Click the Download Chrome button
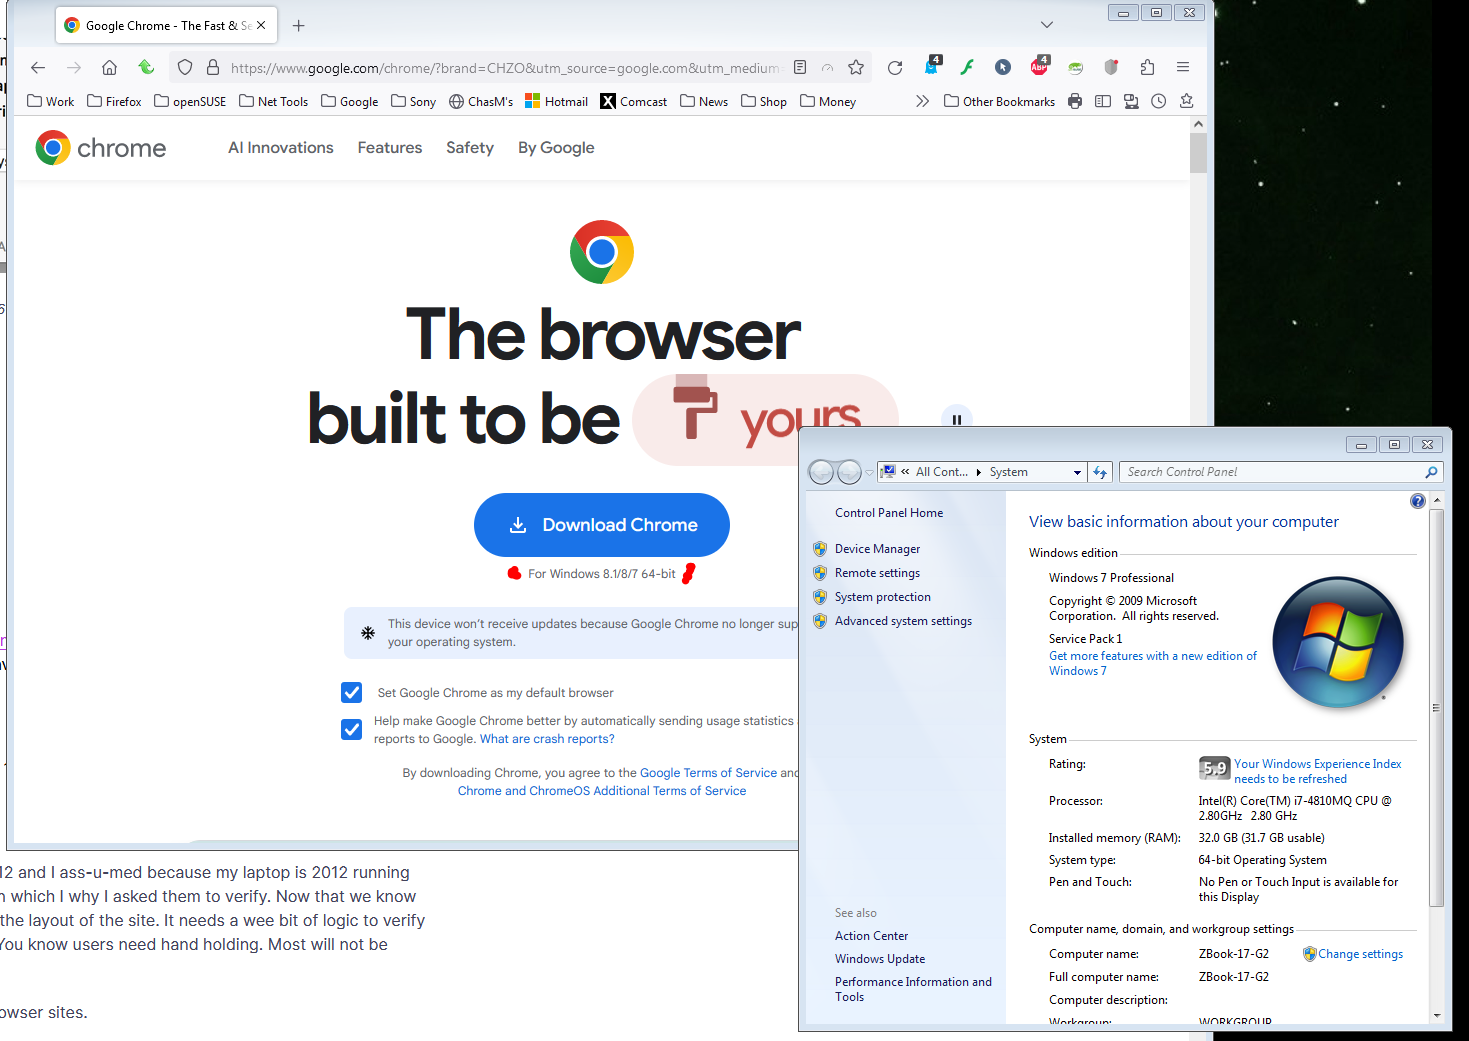The image size is (1469, 1041). [602, 525]
